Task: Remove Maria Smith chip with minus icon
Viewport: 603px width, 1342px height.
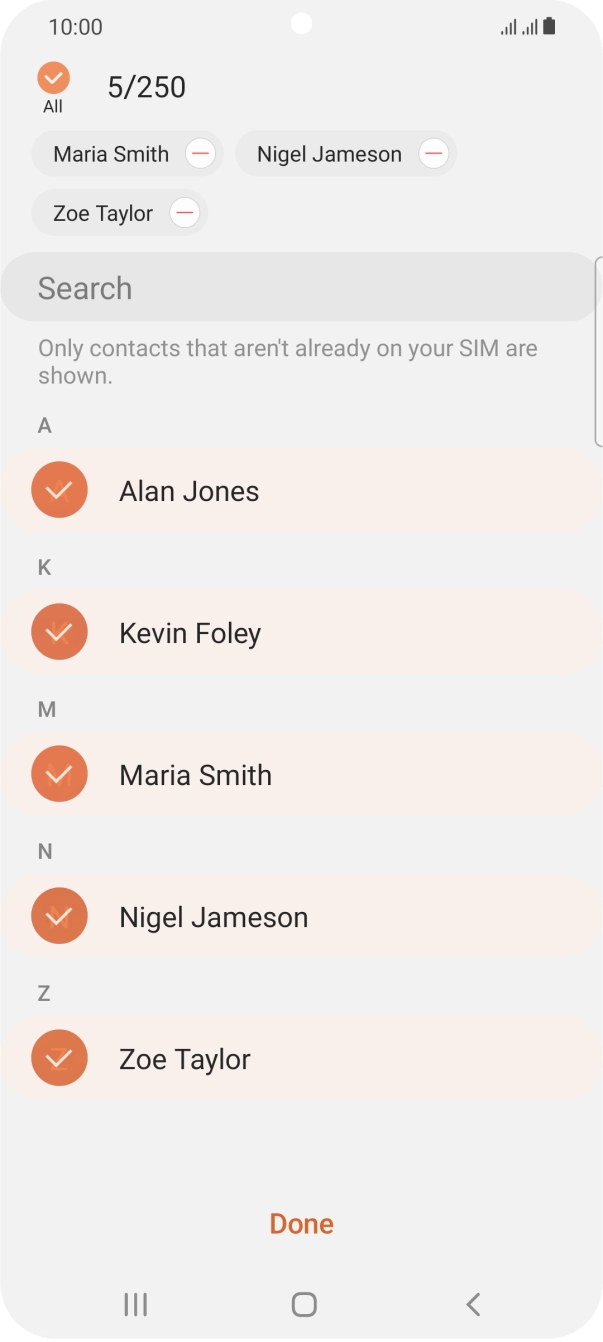Action: [x=200, y=154]
